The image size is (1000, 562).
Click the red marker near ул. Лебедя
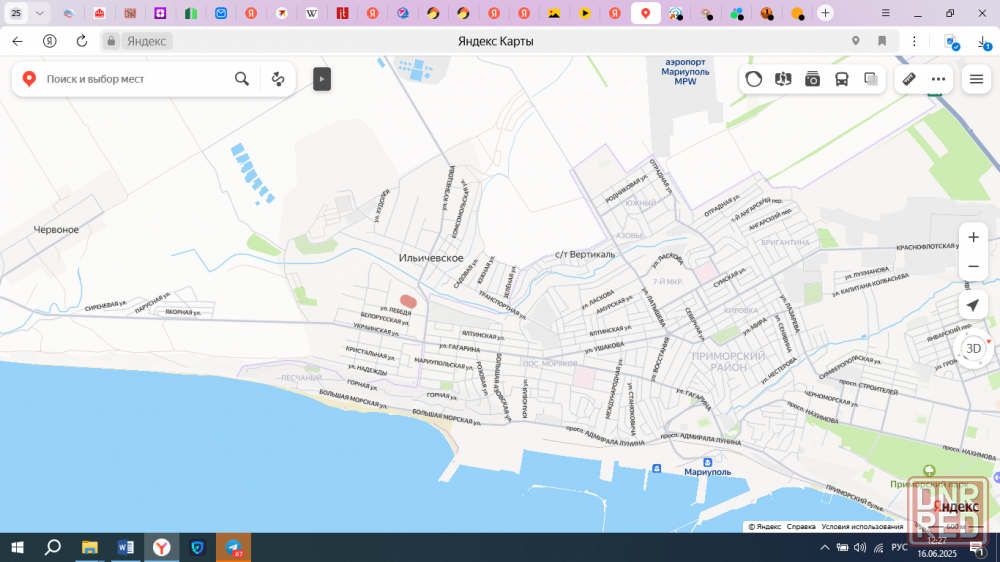click(408, 301)
